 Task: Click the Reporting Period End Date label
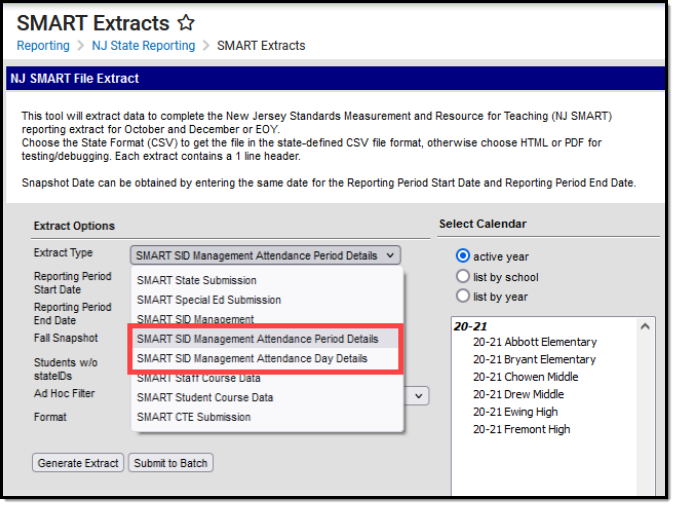tap(73, 314)
